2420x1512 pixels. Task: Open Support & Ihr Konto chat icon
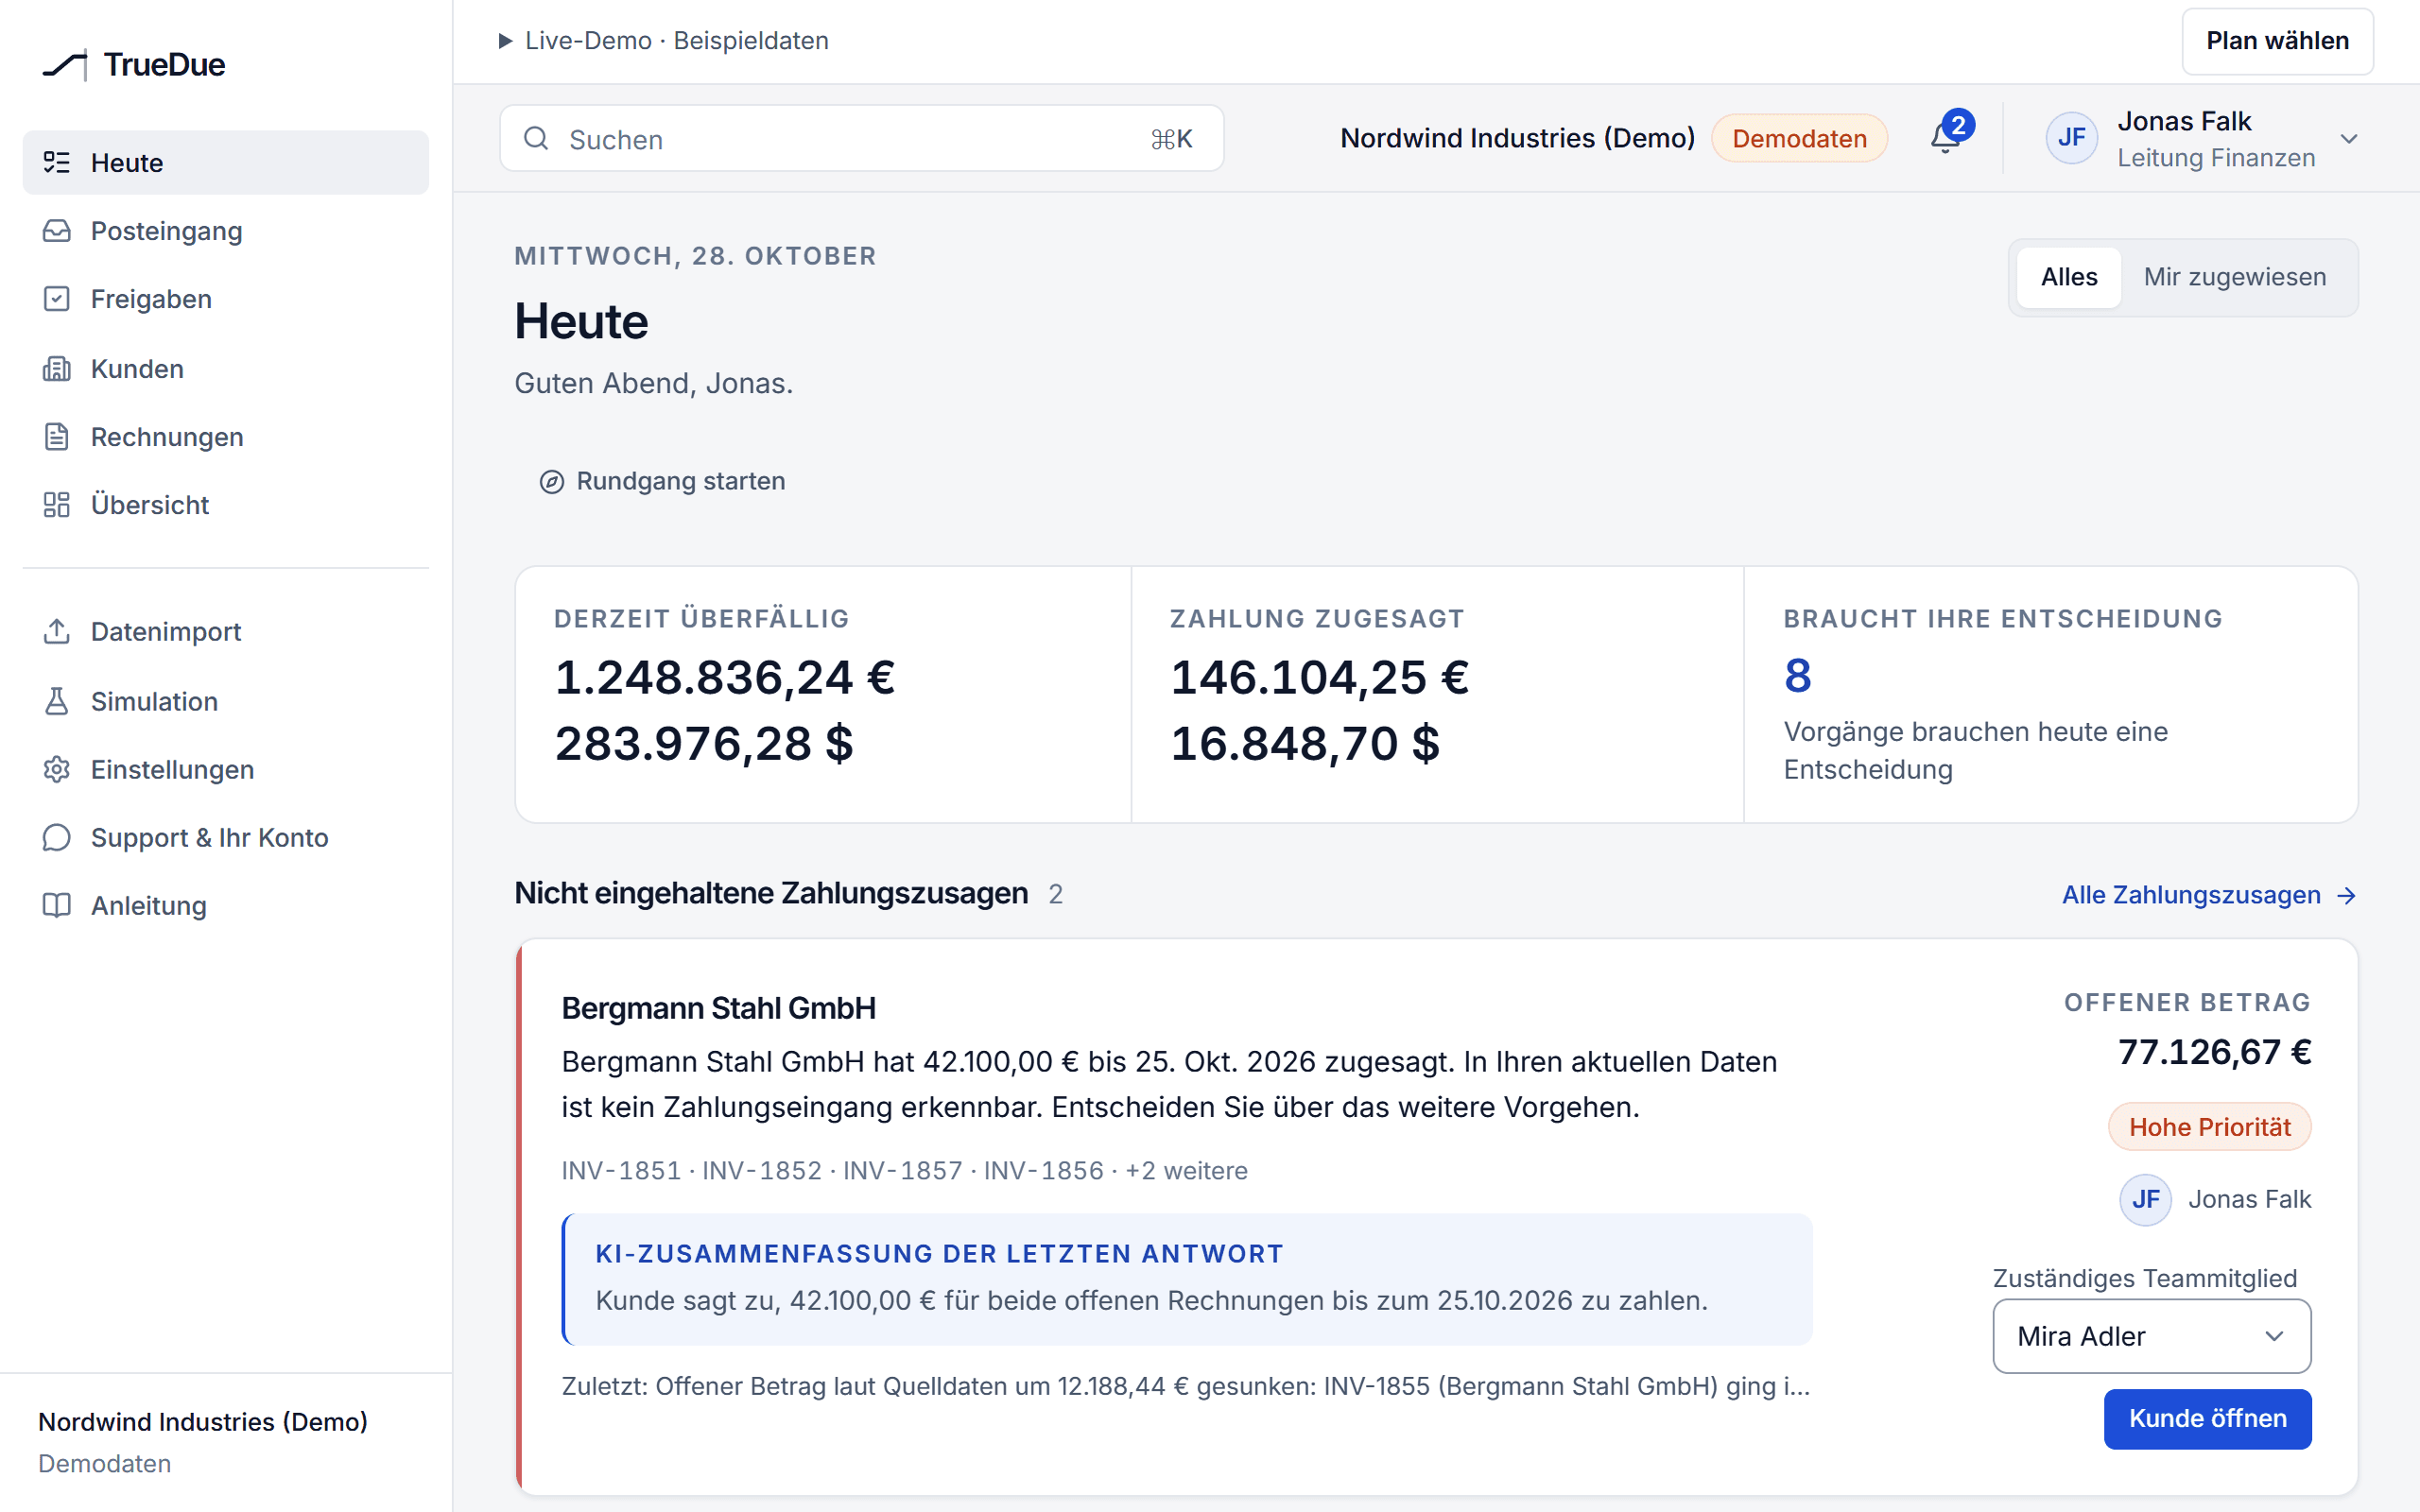point(57,837)
